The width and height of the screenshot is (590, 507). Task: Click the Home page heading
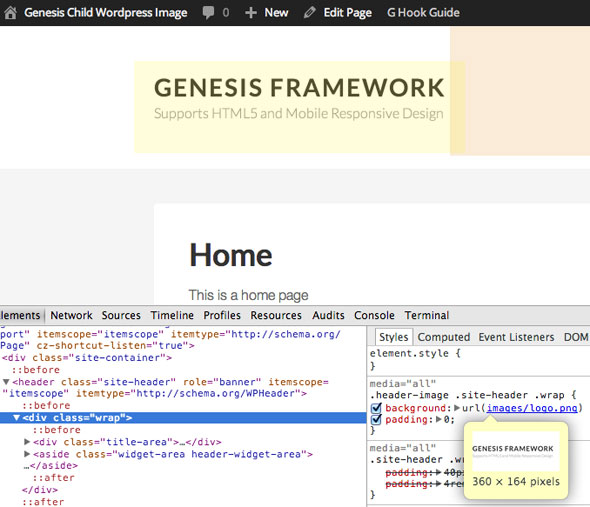(x=231, y=255)
